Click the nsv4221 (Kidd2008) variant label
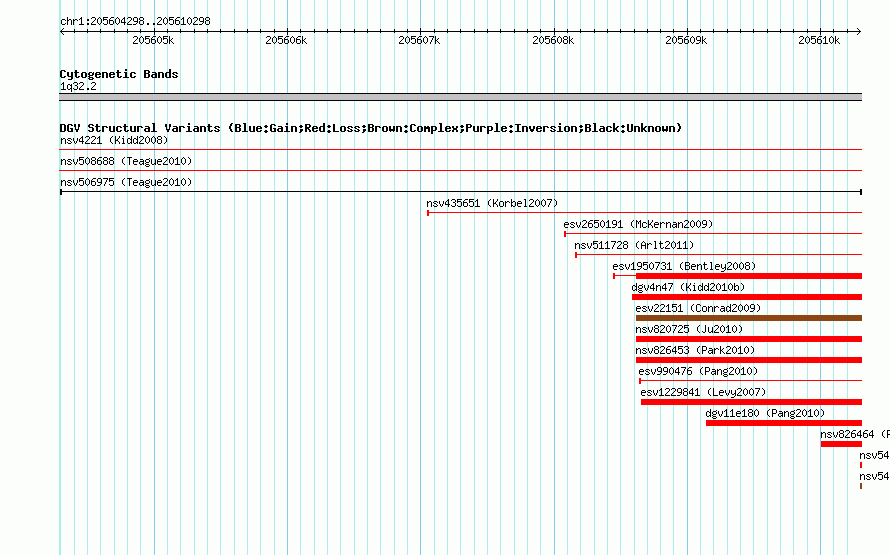This screenshot has height=555, width=890. coord(114,140)
